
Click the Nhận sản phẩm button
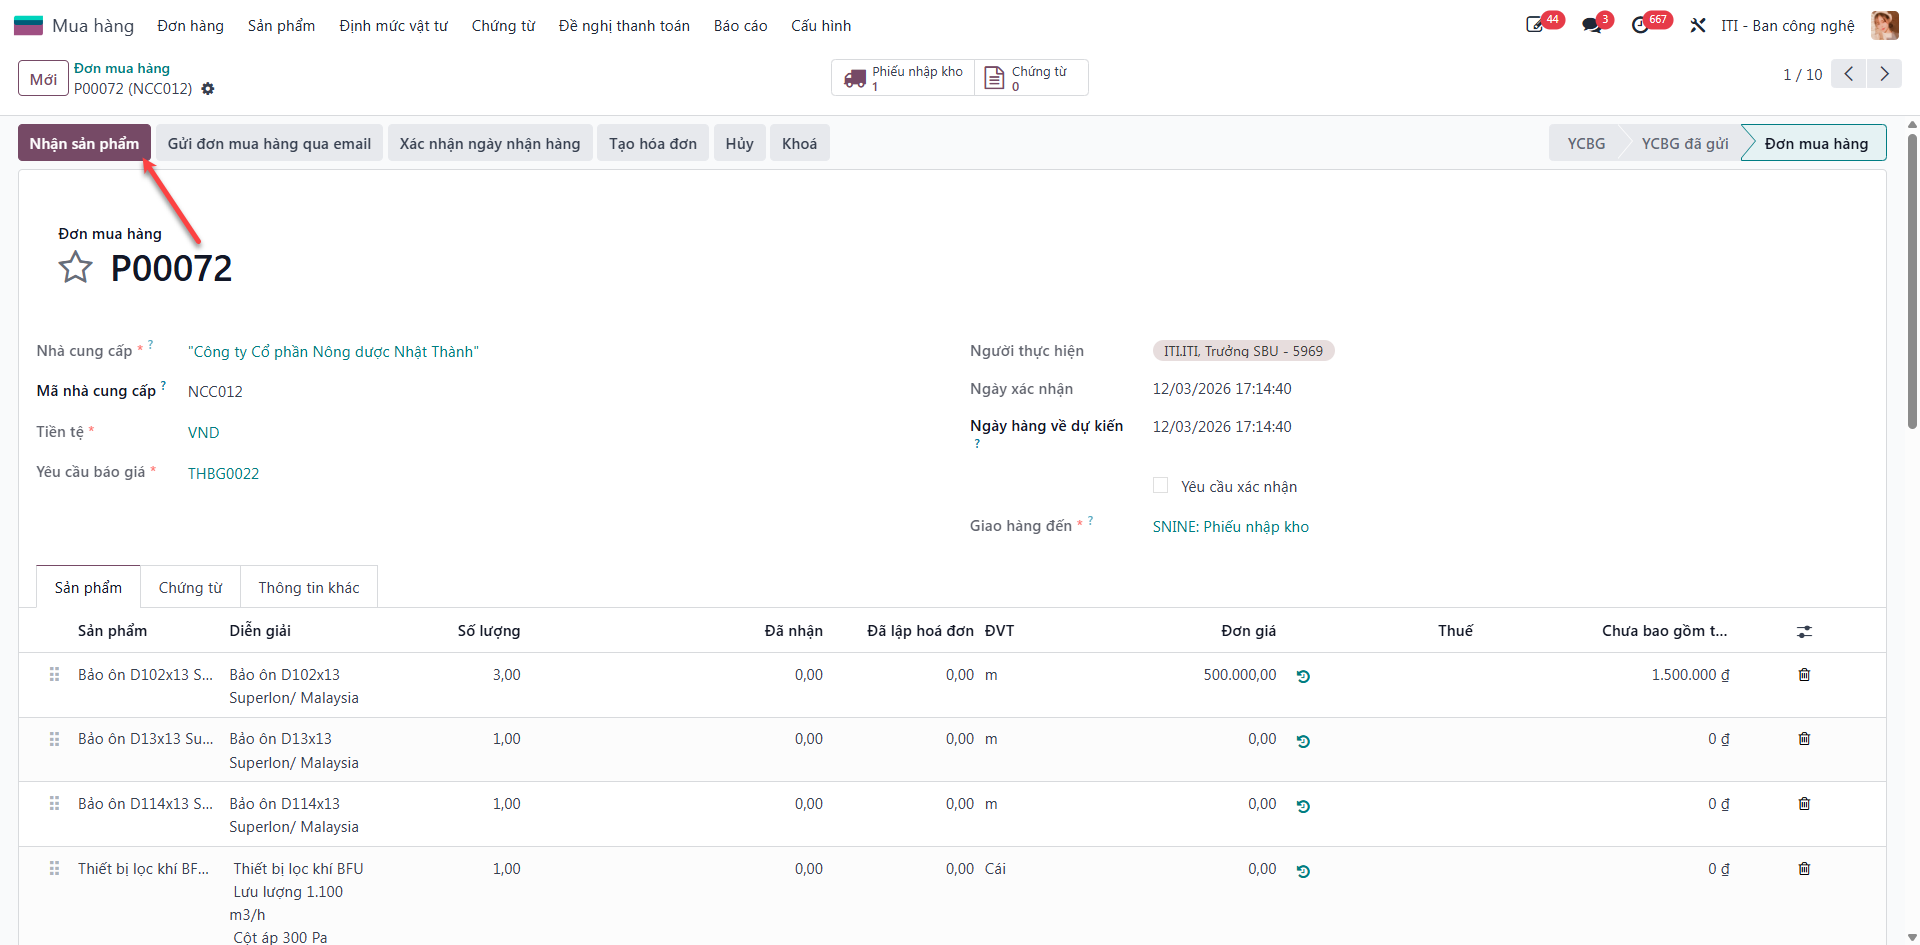click(84, 143)
